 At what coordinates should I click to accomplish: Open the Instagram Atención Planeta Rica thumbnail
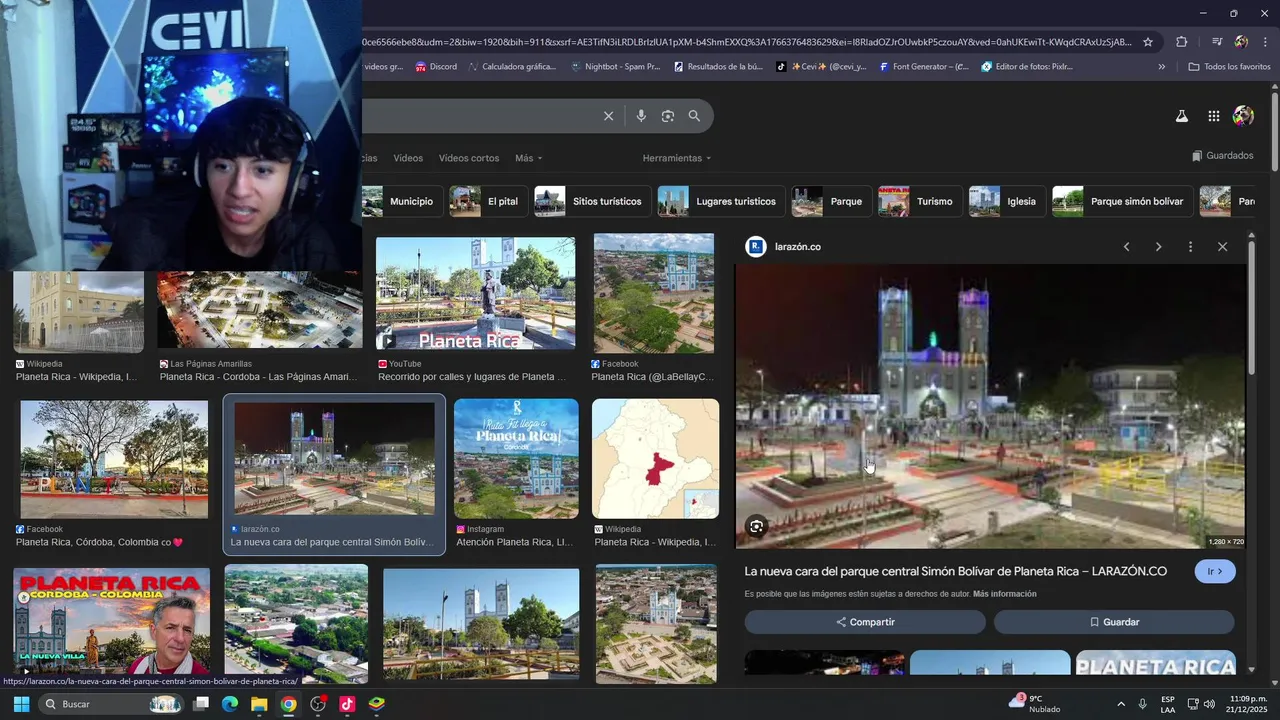[x=516, y=459]
